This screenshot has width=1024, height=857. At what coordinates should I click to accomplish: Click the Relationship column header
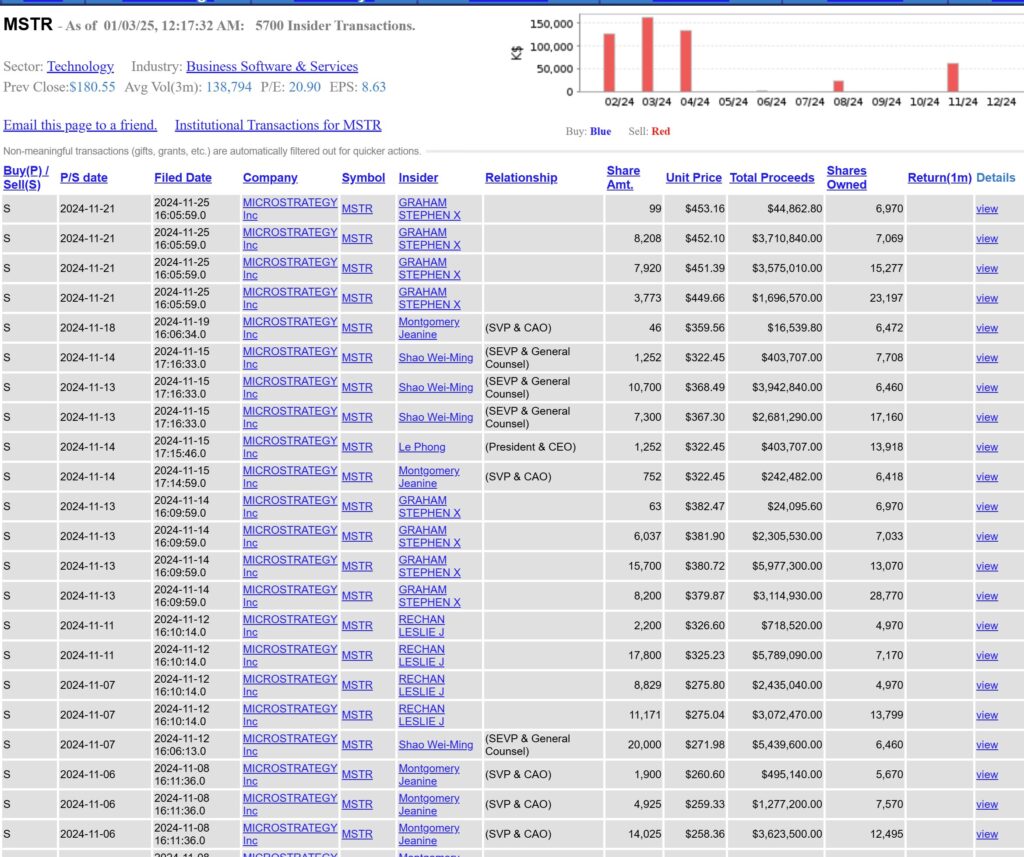(x=521, y=178)
